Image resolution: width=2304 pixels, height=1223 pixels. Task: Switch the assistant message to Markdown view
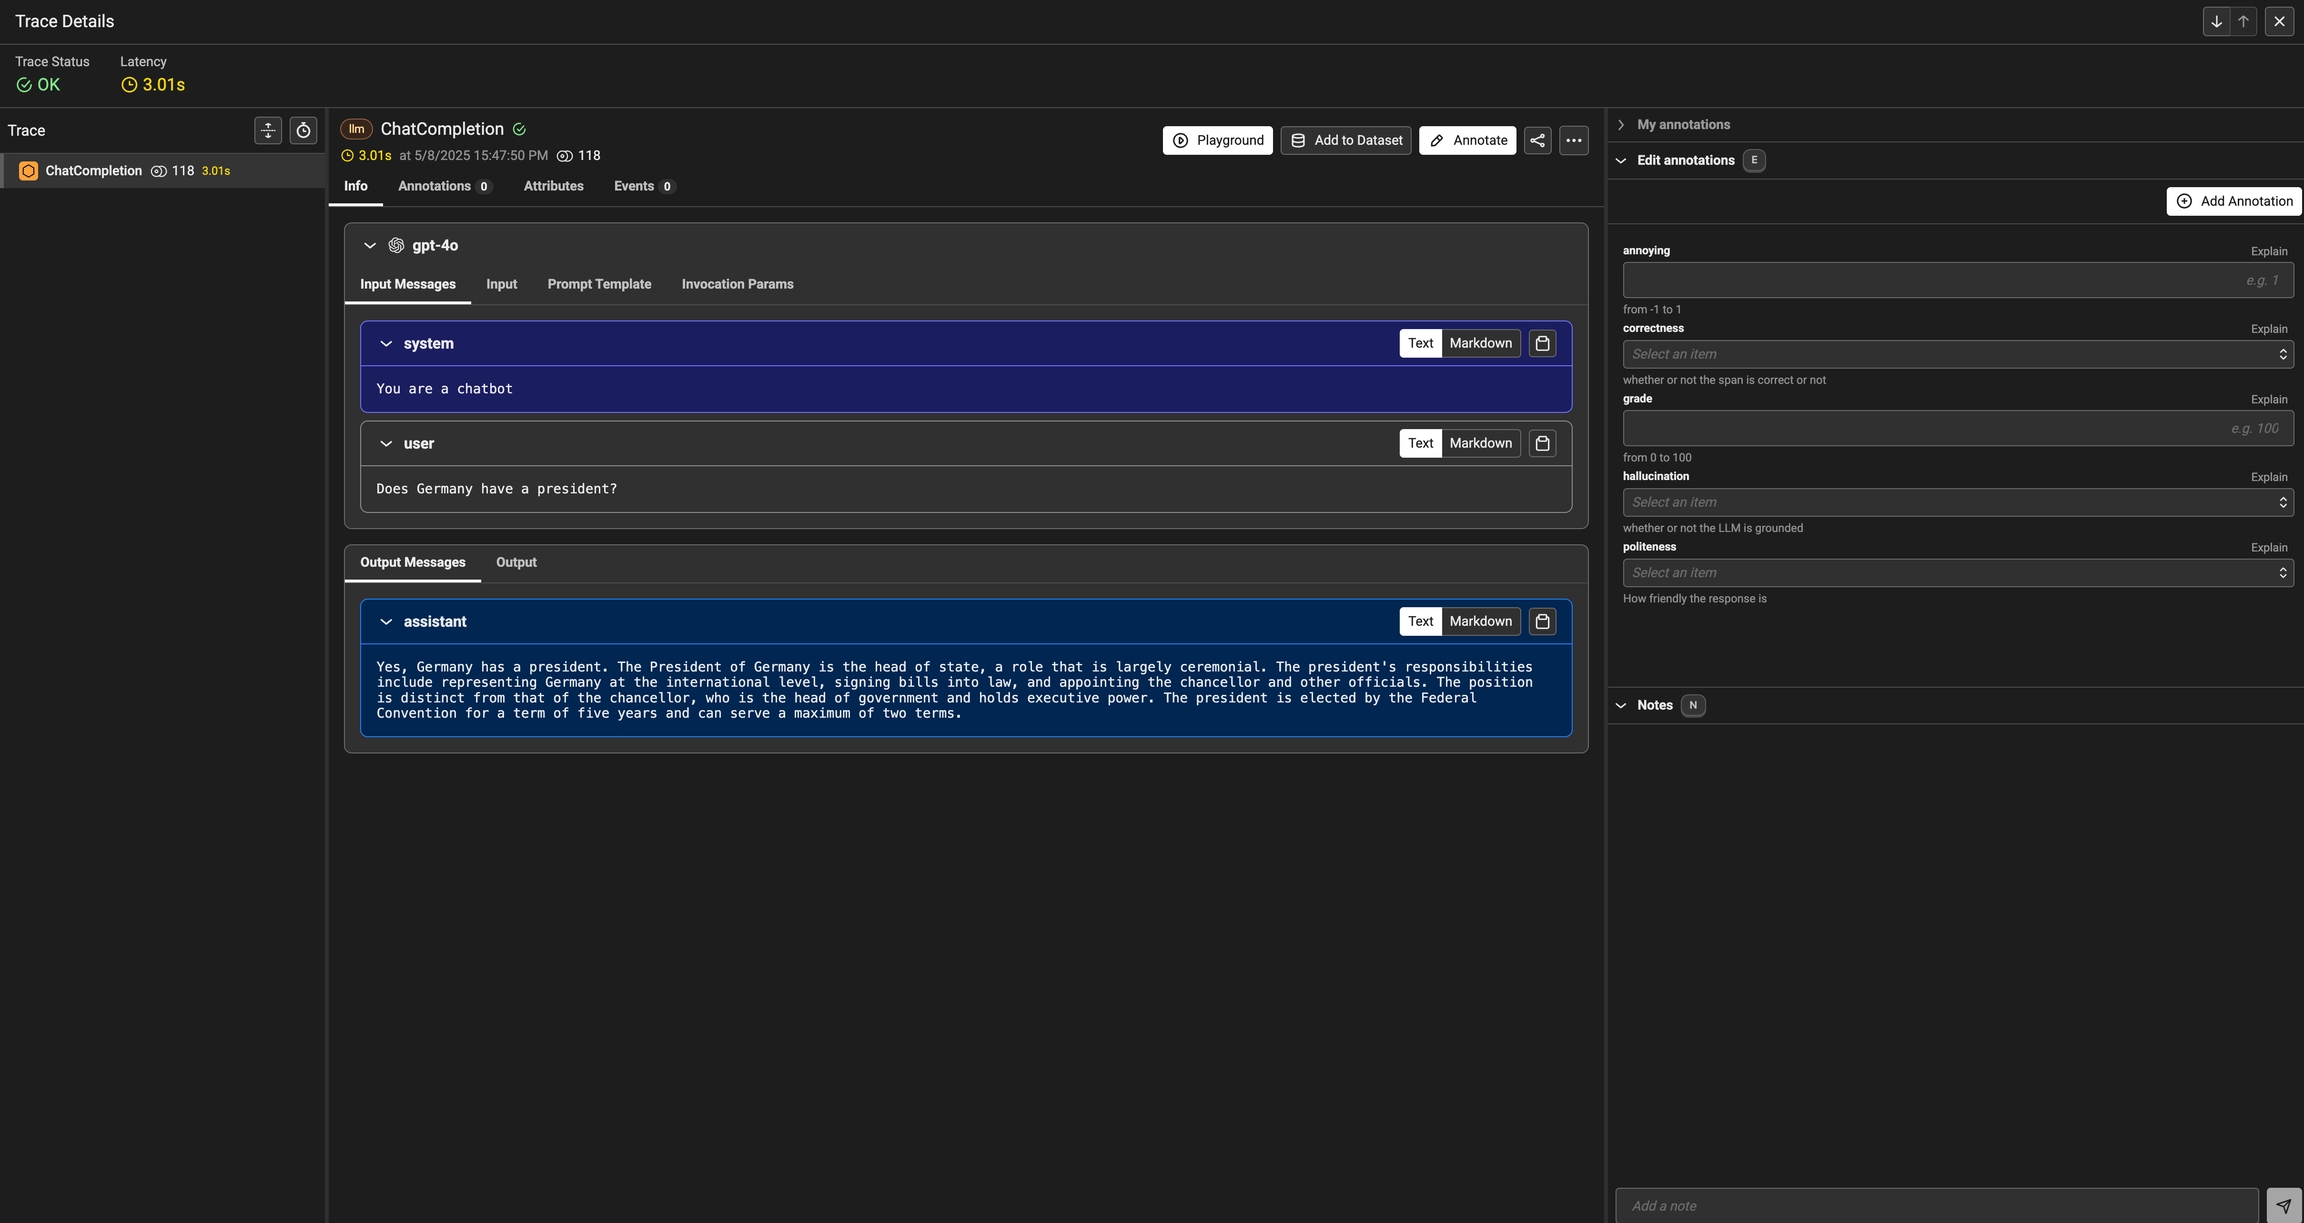coord(1480,622)
